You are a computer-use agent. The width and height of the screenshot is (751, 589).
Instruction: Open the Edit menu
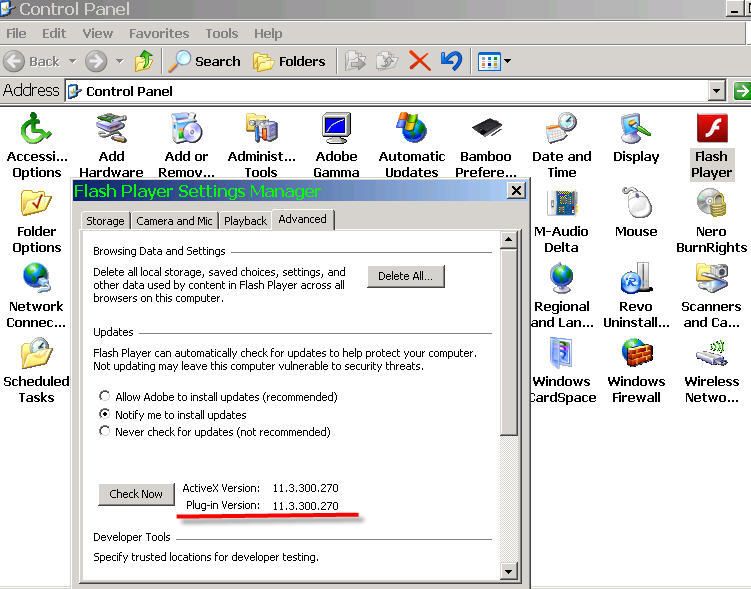coord(54,34)
